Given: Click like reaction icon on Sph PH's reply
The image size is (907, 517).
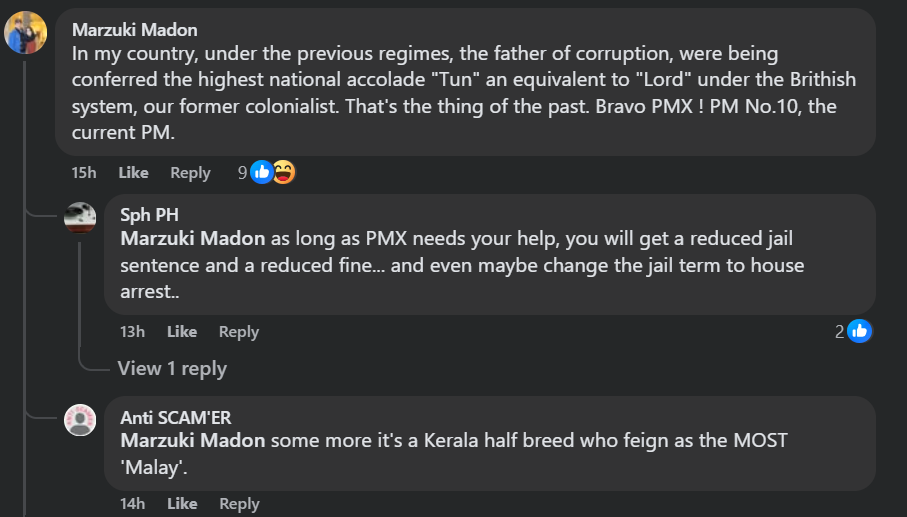Looking at the screenshot, I should [x=859, y=331].
